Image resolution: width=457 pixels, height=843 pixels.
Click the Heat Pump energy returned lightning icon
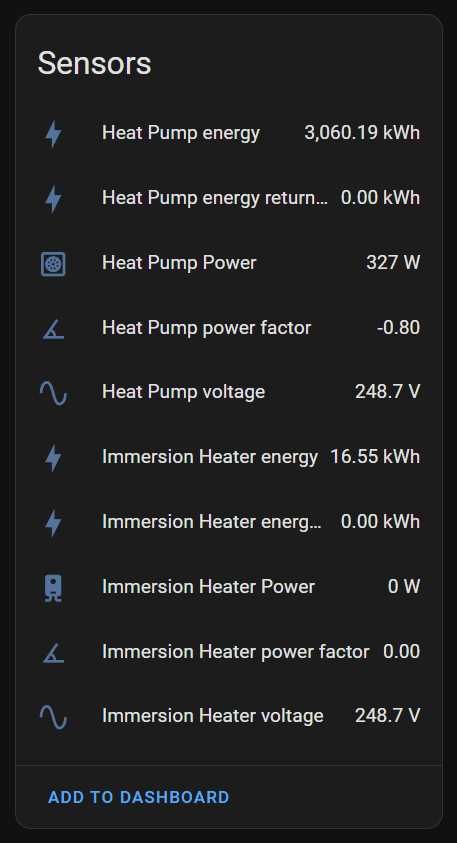coord(53,199)
